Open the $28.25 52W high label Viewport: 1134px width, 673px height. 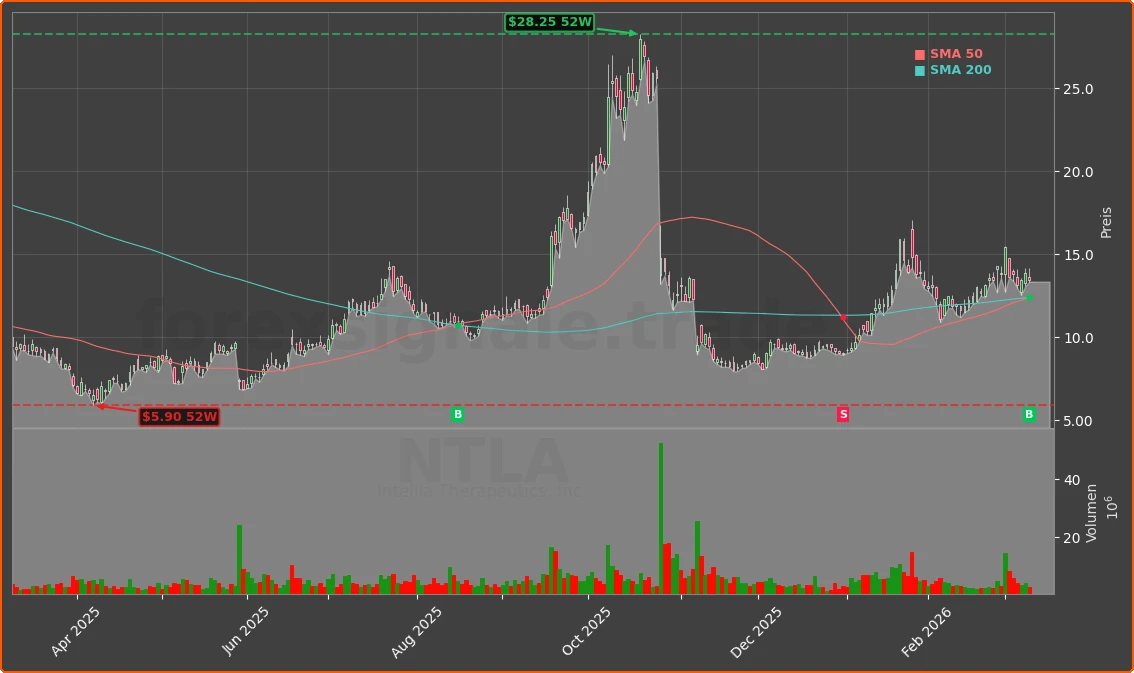pos(550,21)
